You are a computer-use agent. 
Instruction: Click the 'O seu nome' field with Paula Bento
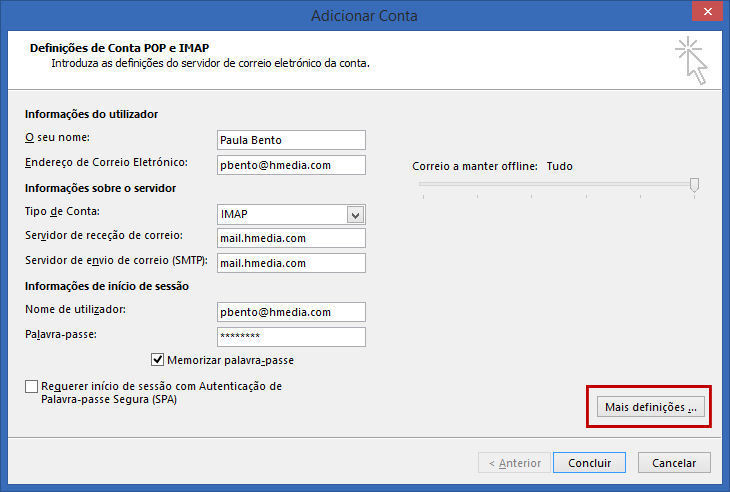click(x=291, y=140)
